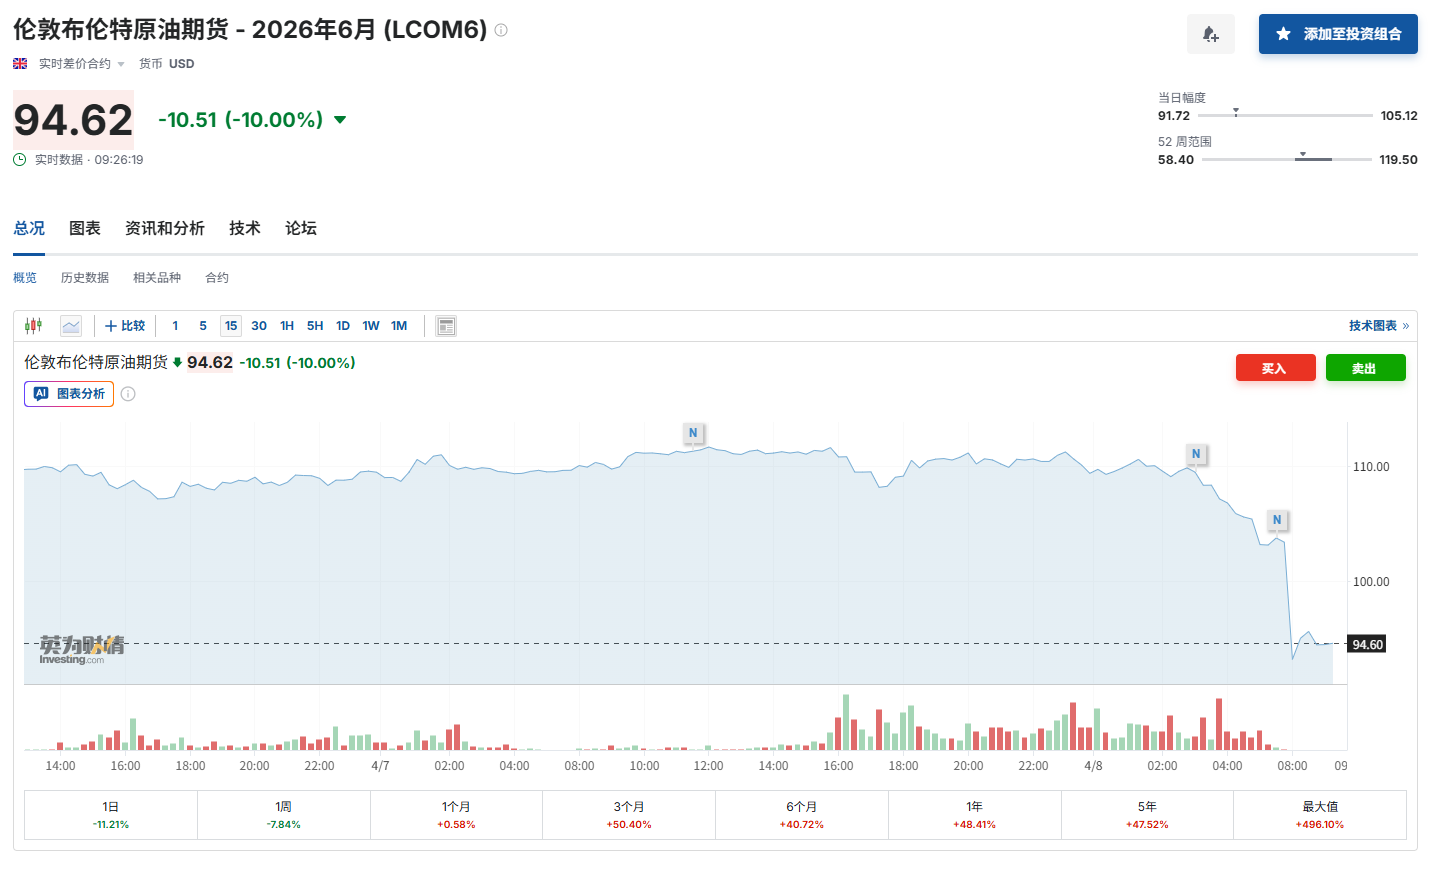Click the red 买入 button
Screen dimensions: 1429x870
coord(1275,367)
